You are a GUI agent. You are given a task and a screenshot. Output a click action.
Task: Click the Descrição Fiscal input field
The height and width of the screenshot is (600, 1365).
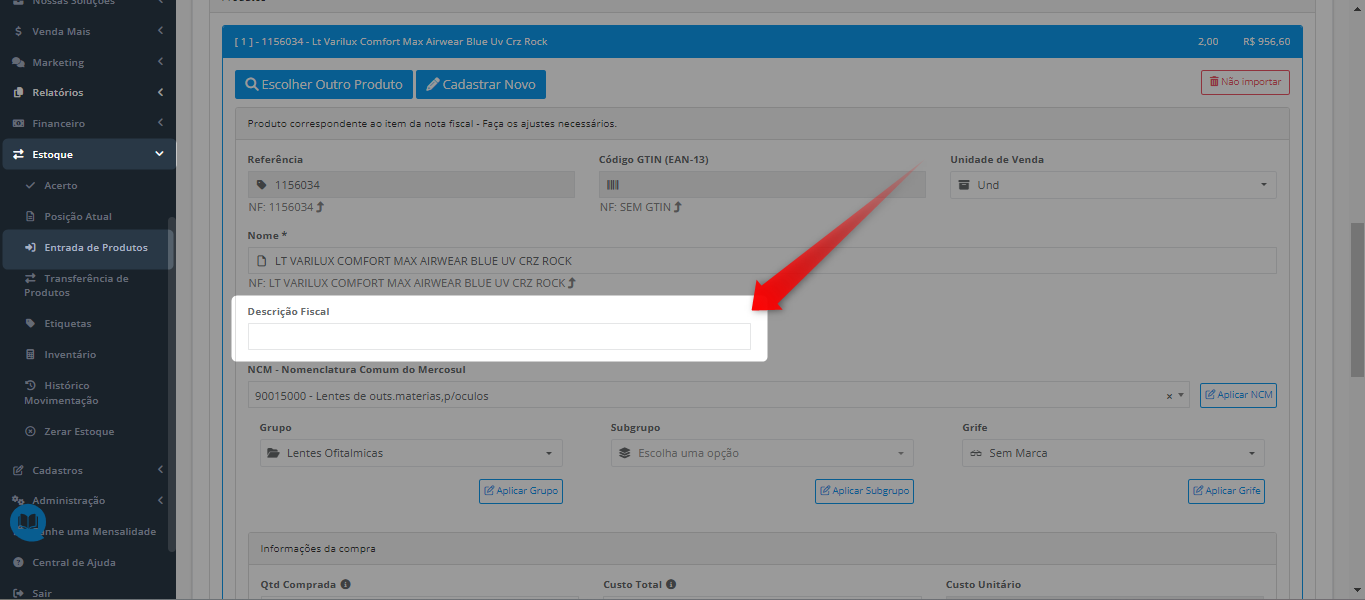pos(499,336)
